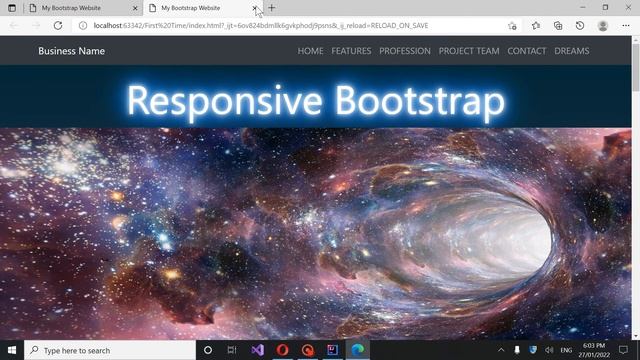Open Task View

pos(232,350)
